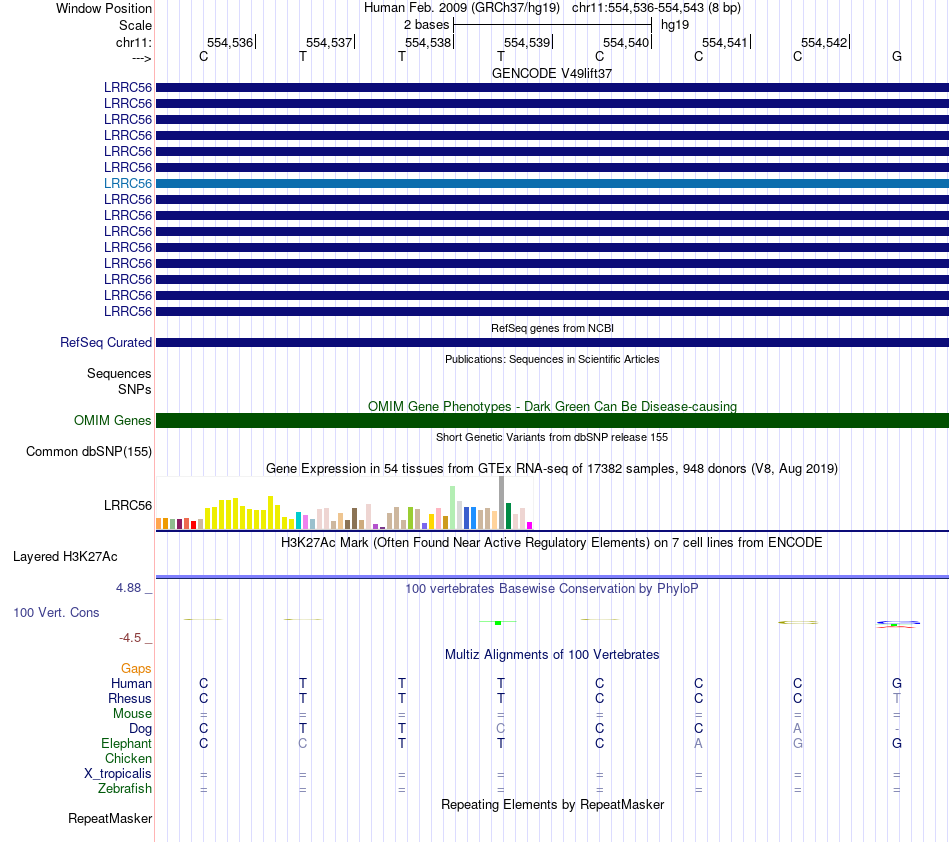Click the highlighted light-blue LRRC56 transcript label
Viewport: 950px width, 842px height.
pyautogui.click(x=128, y=184)
